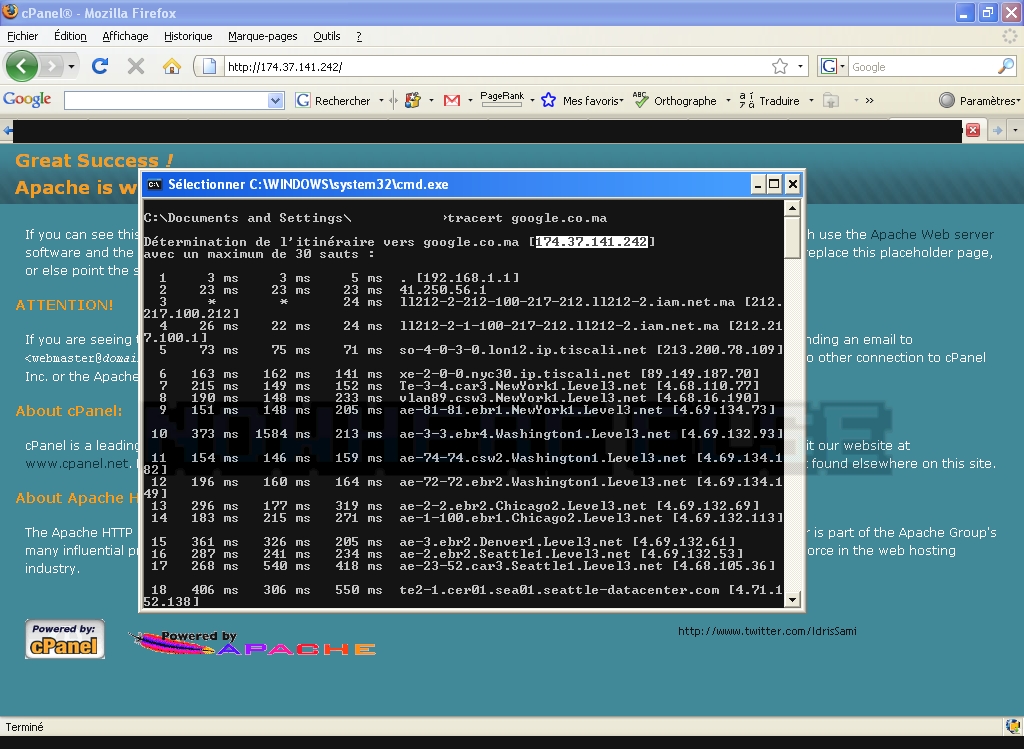Viewport: 1024px width, 749px height.
Task: Open the Édition menu
Action: pos(70,36)
